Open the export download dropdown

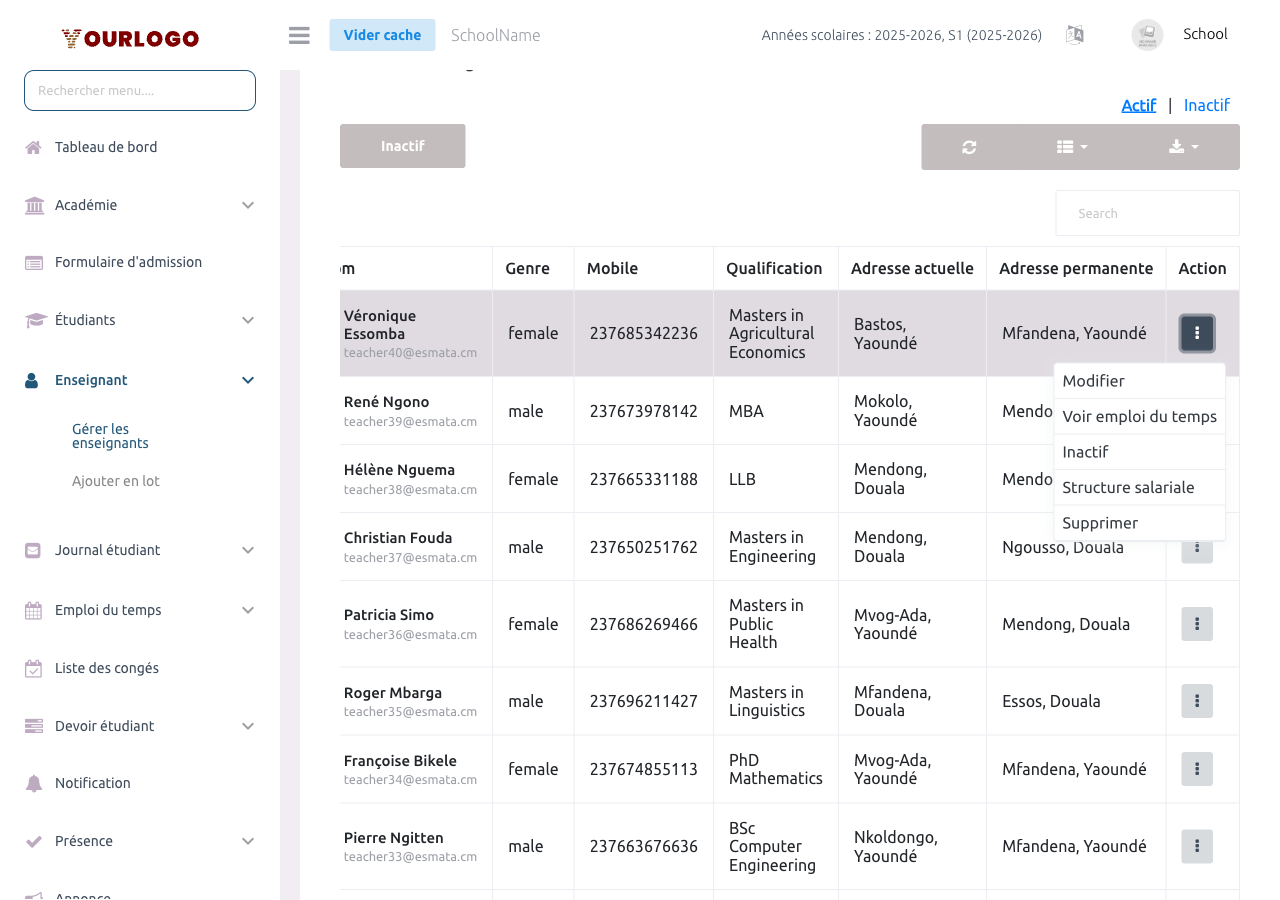point(1183,147)
